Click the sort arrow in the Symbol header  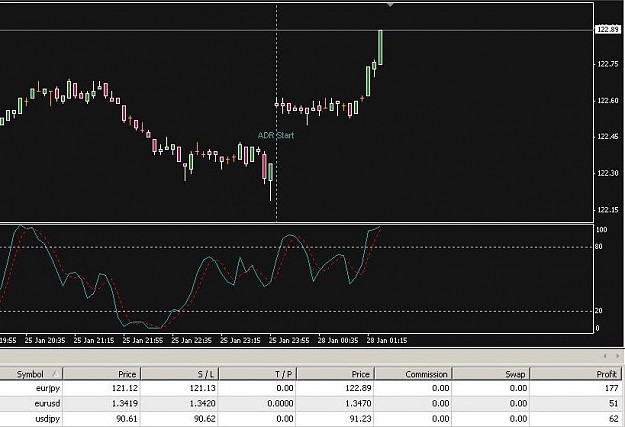click(x=55, y=374)
